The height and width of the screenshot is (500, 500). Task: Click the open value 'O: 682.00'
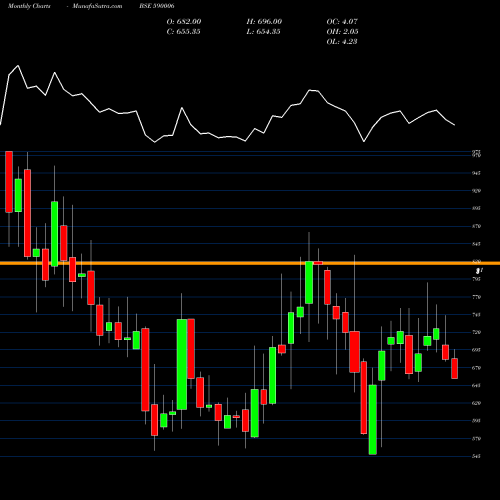pos(184,21)
